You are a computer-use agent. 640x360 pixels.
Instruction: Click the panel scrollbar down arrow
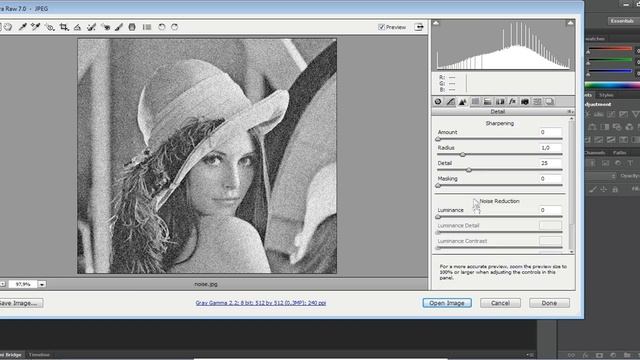click(x=571, y=252)
